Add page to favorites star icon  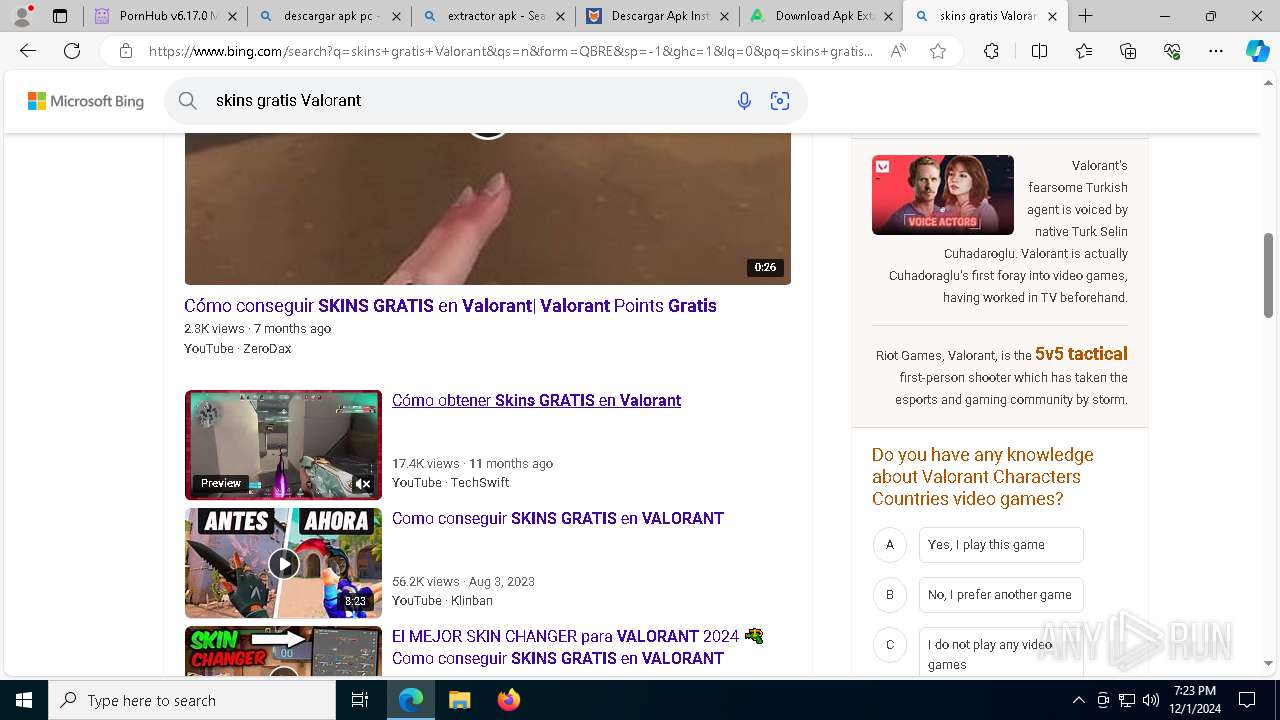click(x=938, y=51)
